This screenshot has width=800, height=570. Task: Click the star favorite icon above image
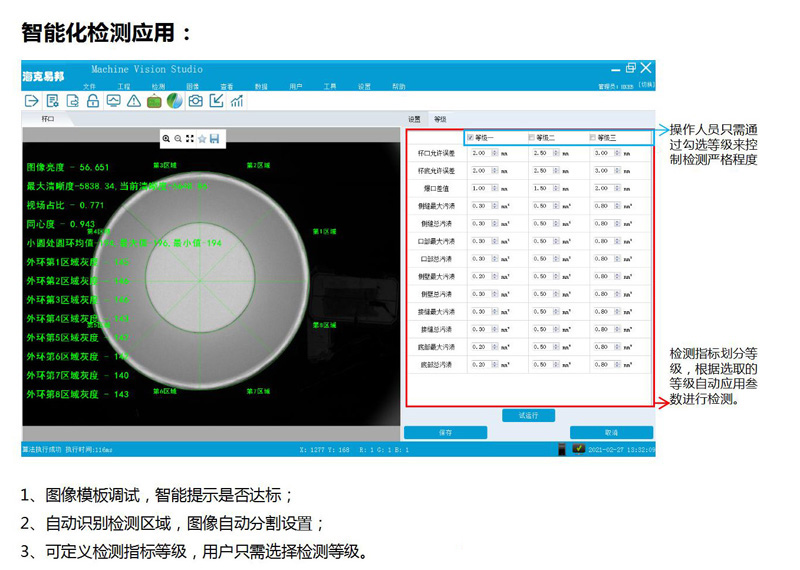point(202,138)
